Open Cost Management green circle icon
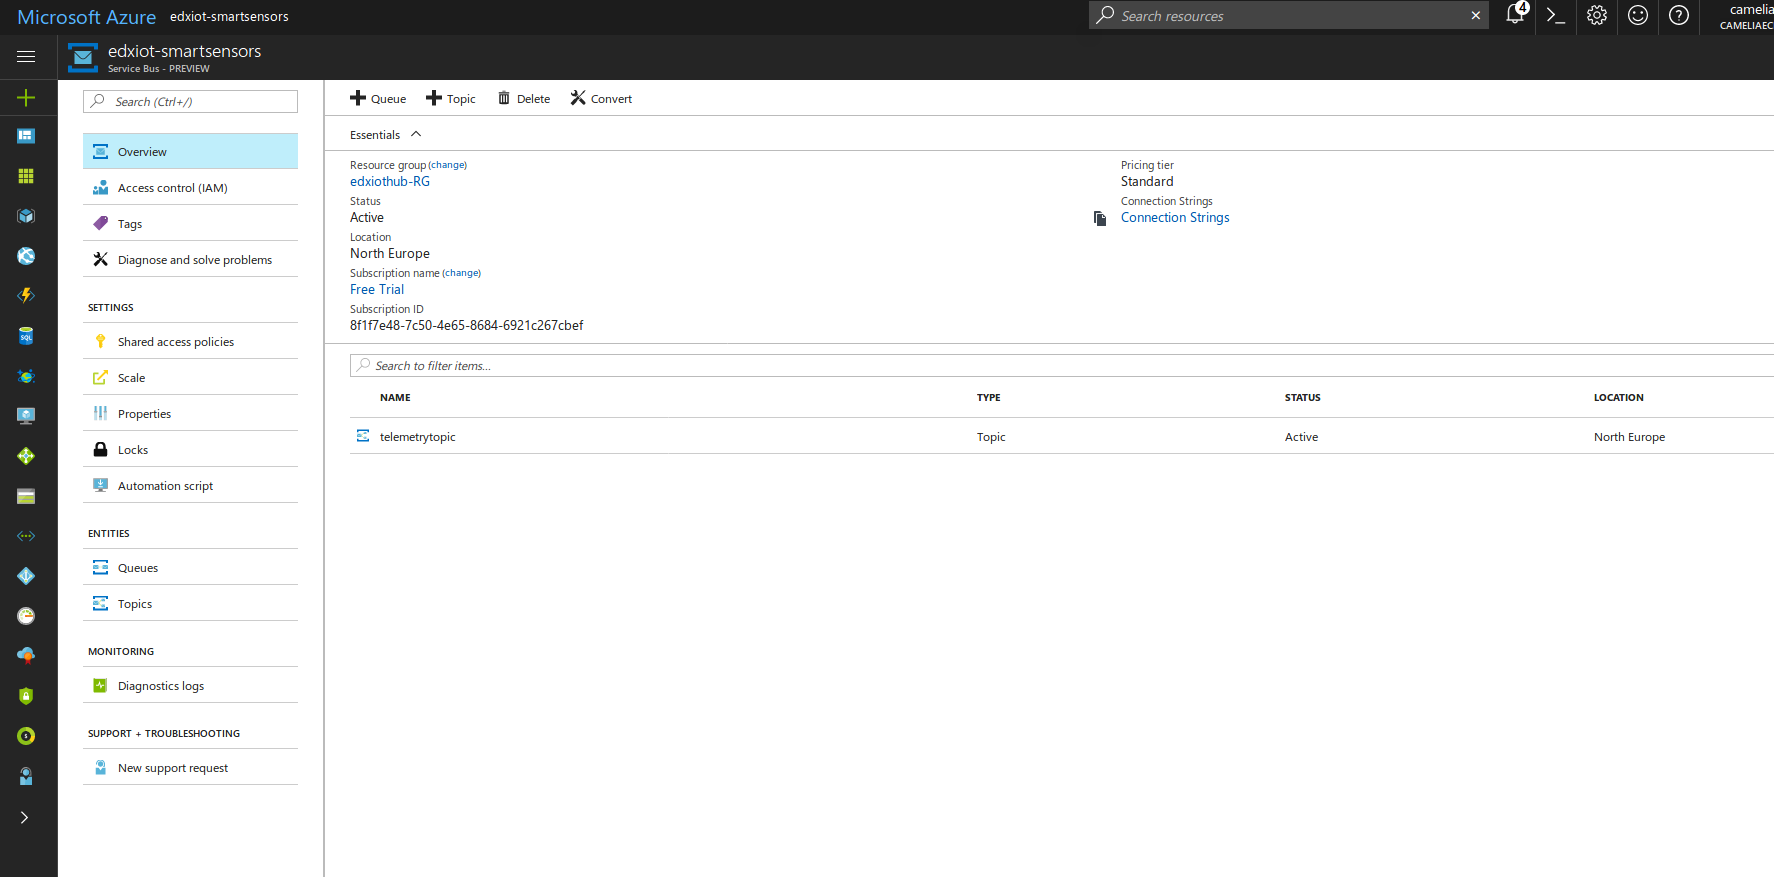This screenshot has height=877, width=1774. (26, 736)
